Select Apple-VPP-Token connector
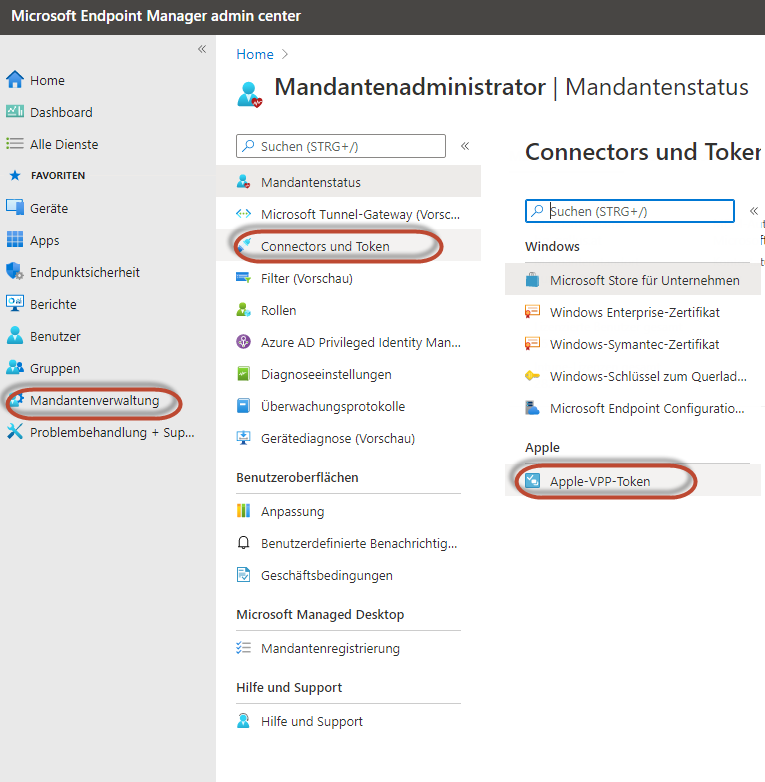The image size is (765, 782). point(599,481)
